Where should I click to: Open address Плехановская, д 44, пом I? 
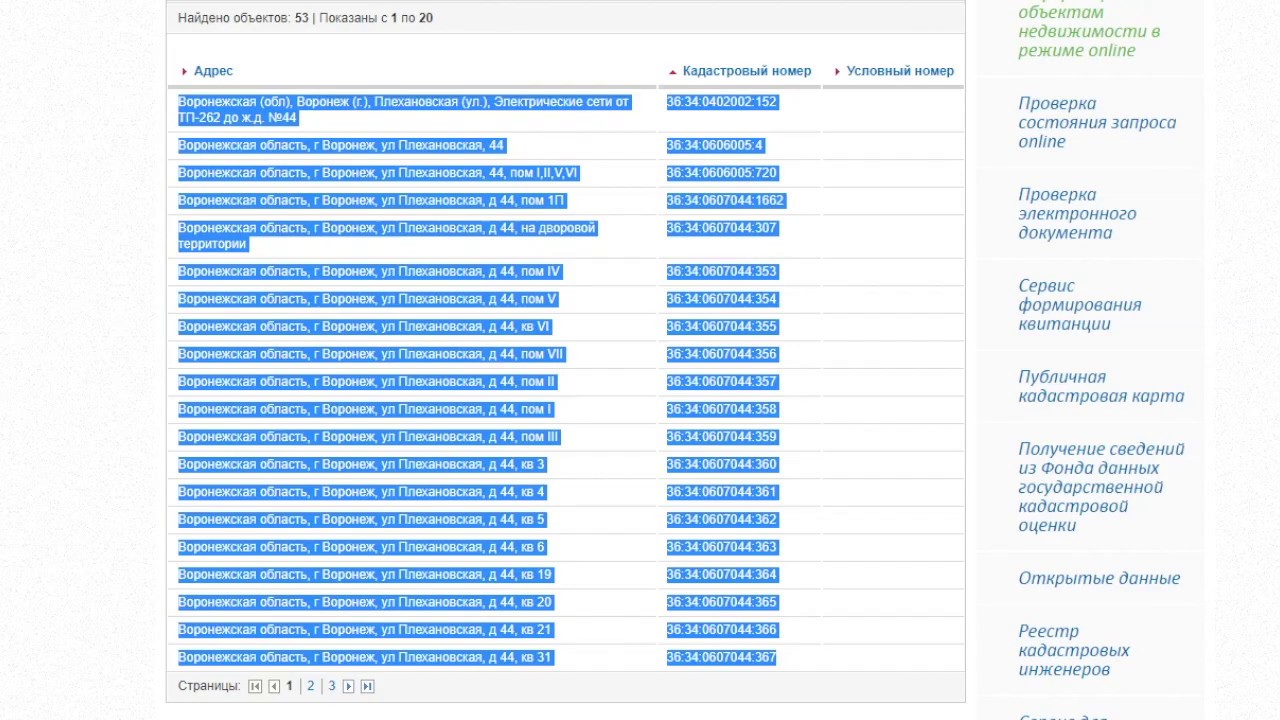(x=365, y=409)
